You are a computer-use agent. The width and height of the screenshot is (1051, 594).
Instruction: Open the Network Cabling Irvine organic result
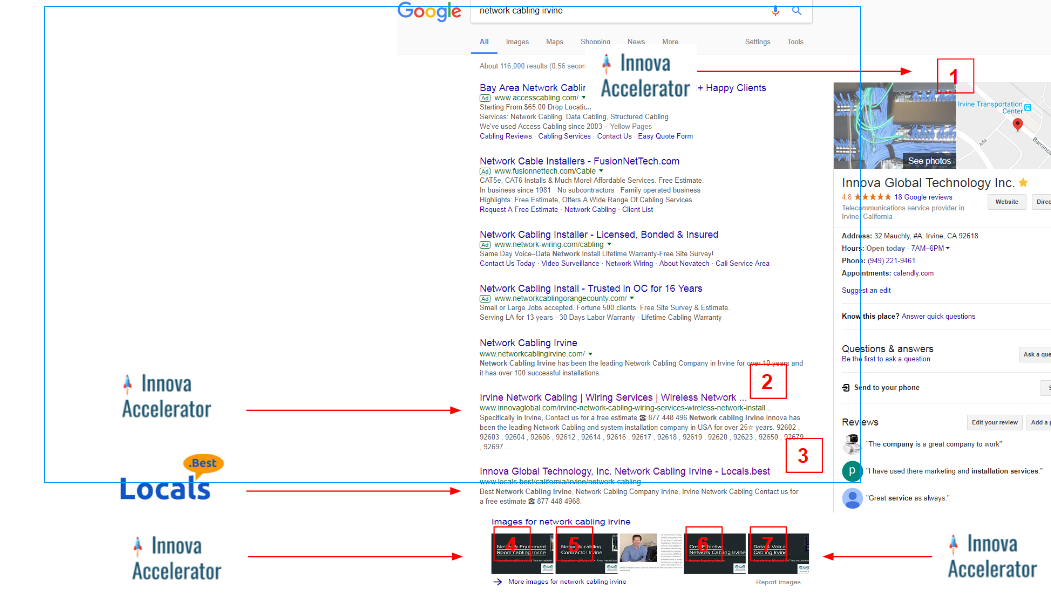coord(528,343)
